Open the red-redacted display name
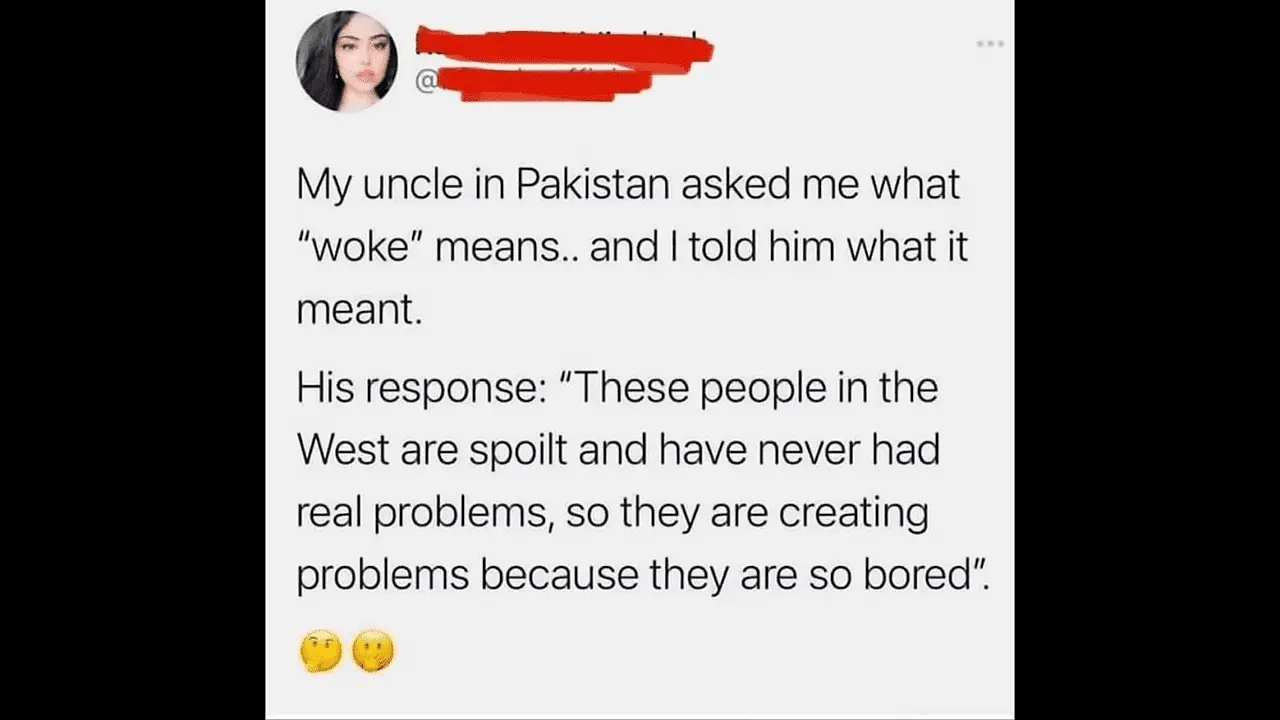Image resolution: width=1280 pixels, height=720 pixels. coord(563,46)
